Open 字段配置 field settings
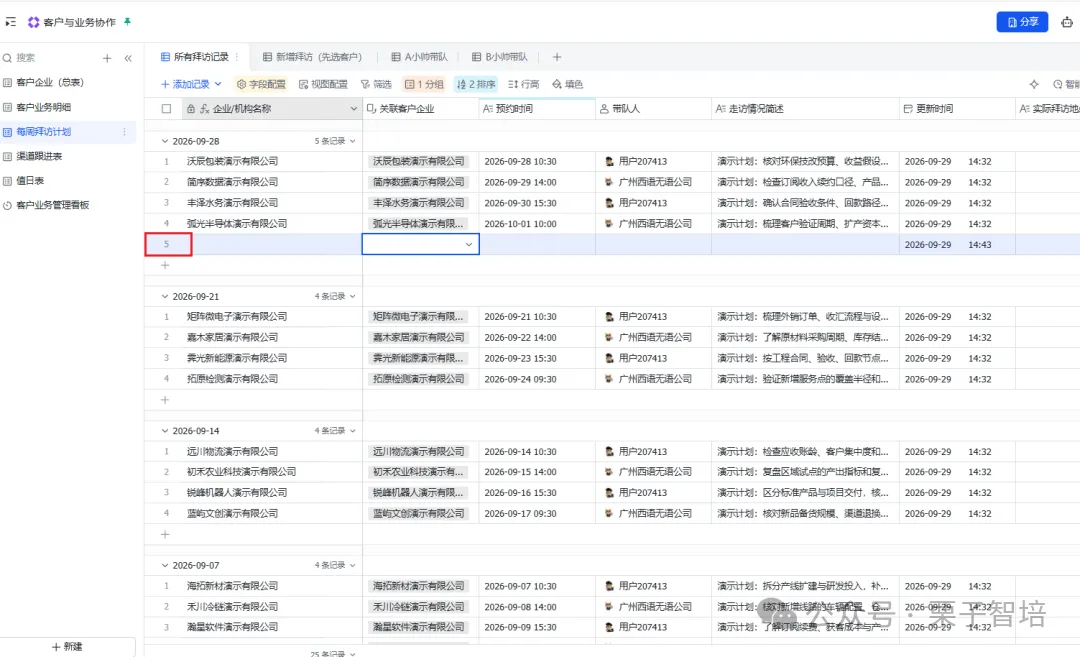Screen dimensions: 1080x657 pyautogui.click(x=261, y=84)
